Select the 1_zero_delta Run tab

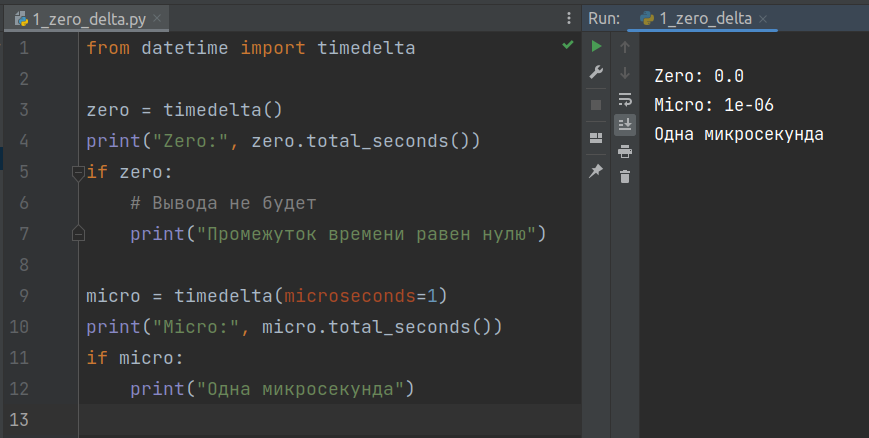[702, 19]
